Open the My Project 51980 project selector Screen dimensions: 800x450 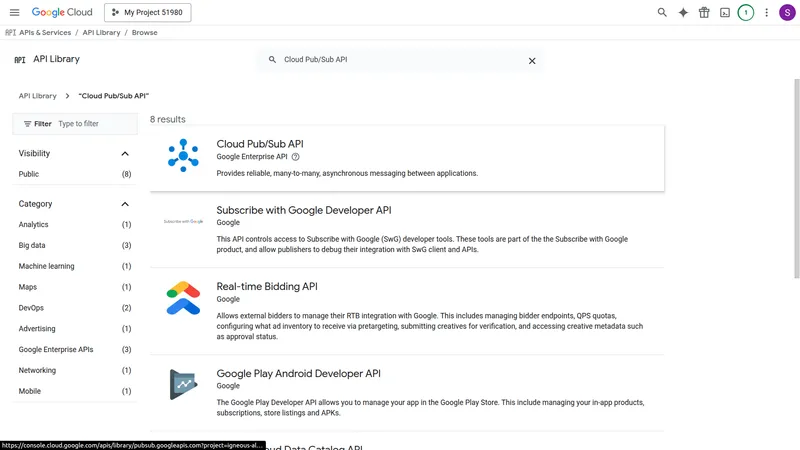tap(147, 12)
